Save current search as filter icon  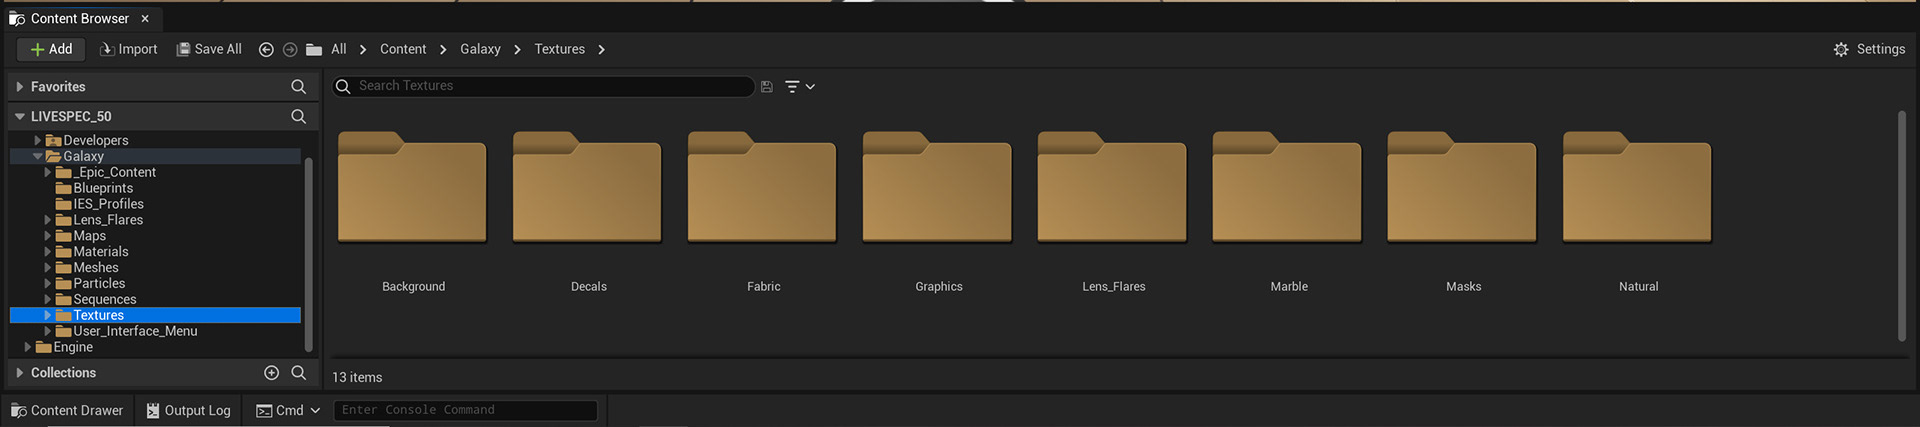point(767,87)
